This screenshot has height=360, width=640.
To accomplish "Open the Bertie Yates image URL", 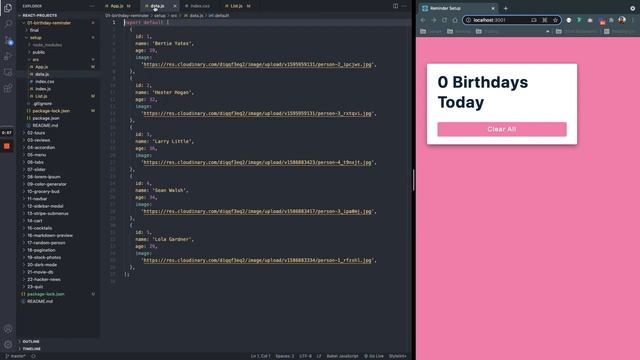I will [x=258, y=64].
